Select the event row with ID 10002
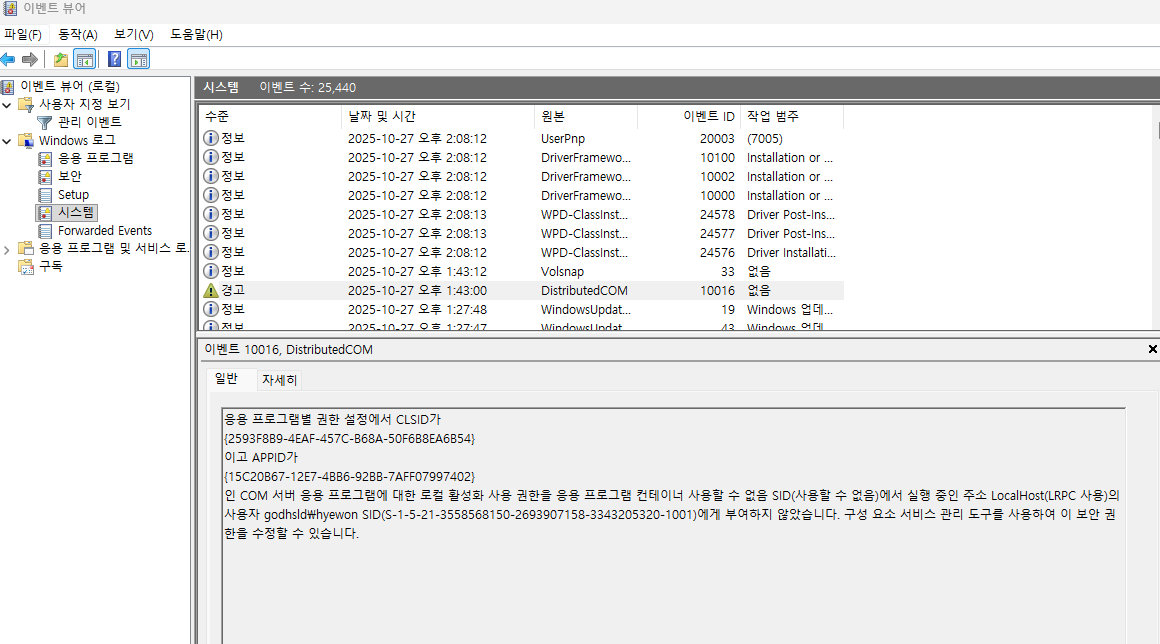 (x=522, y=177)
